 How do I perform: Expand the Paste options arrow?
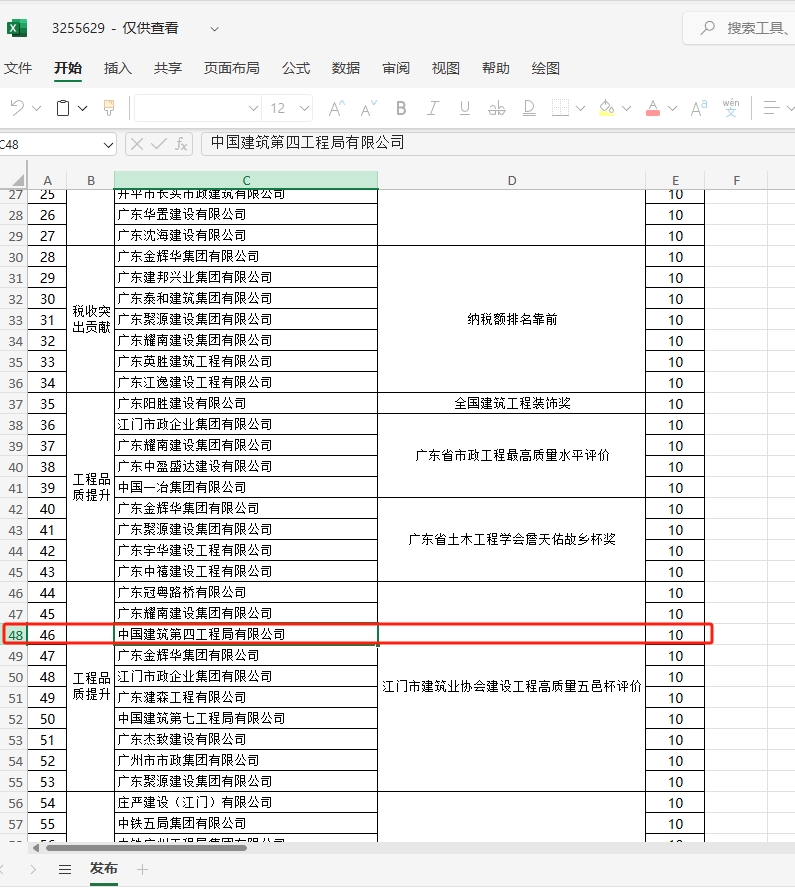(82, 108)
